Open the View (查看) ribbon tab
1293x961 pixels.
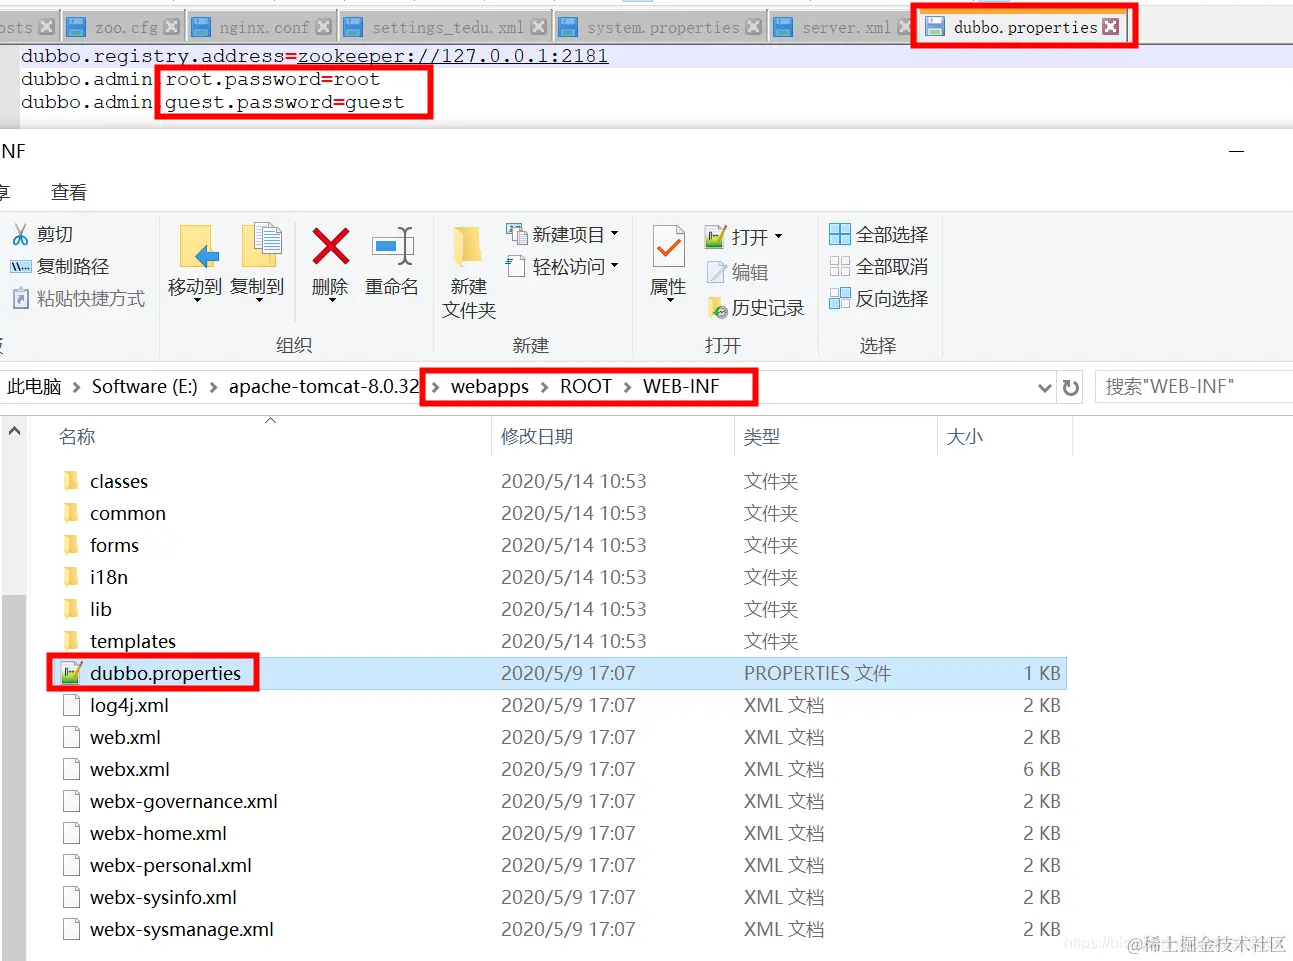[69, 192]
